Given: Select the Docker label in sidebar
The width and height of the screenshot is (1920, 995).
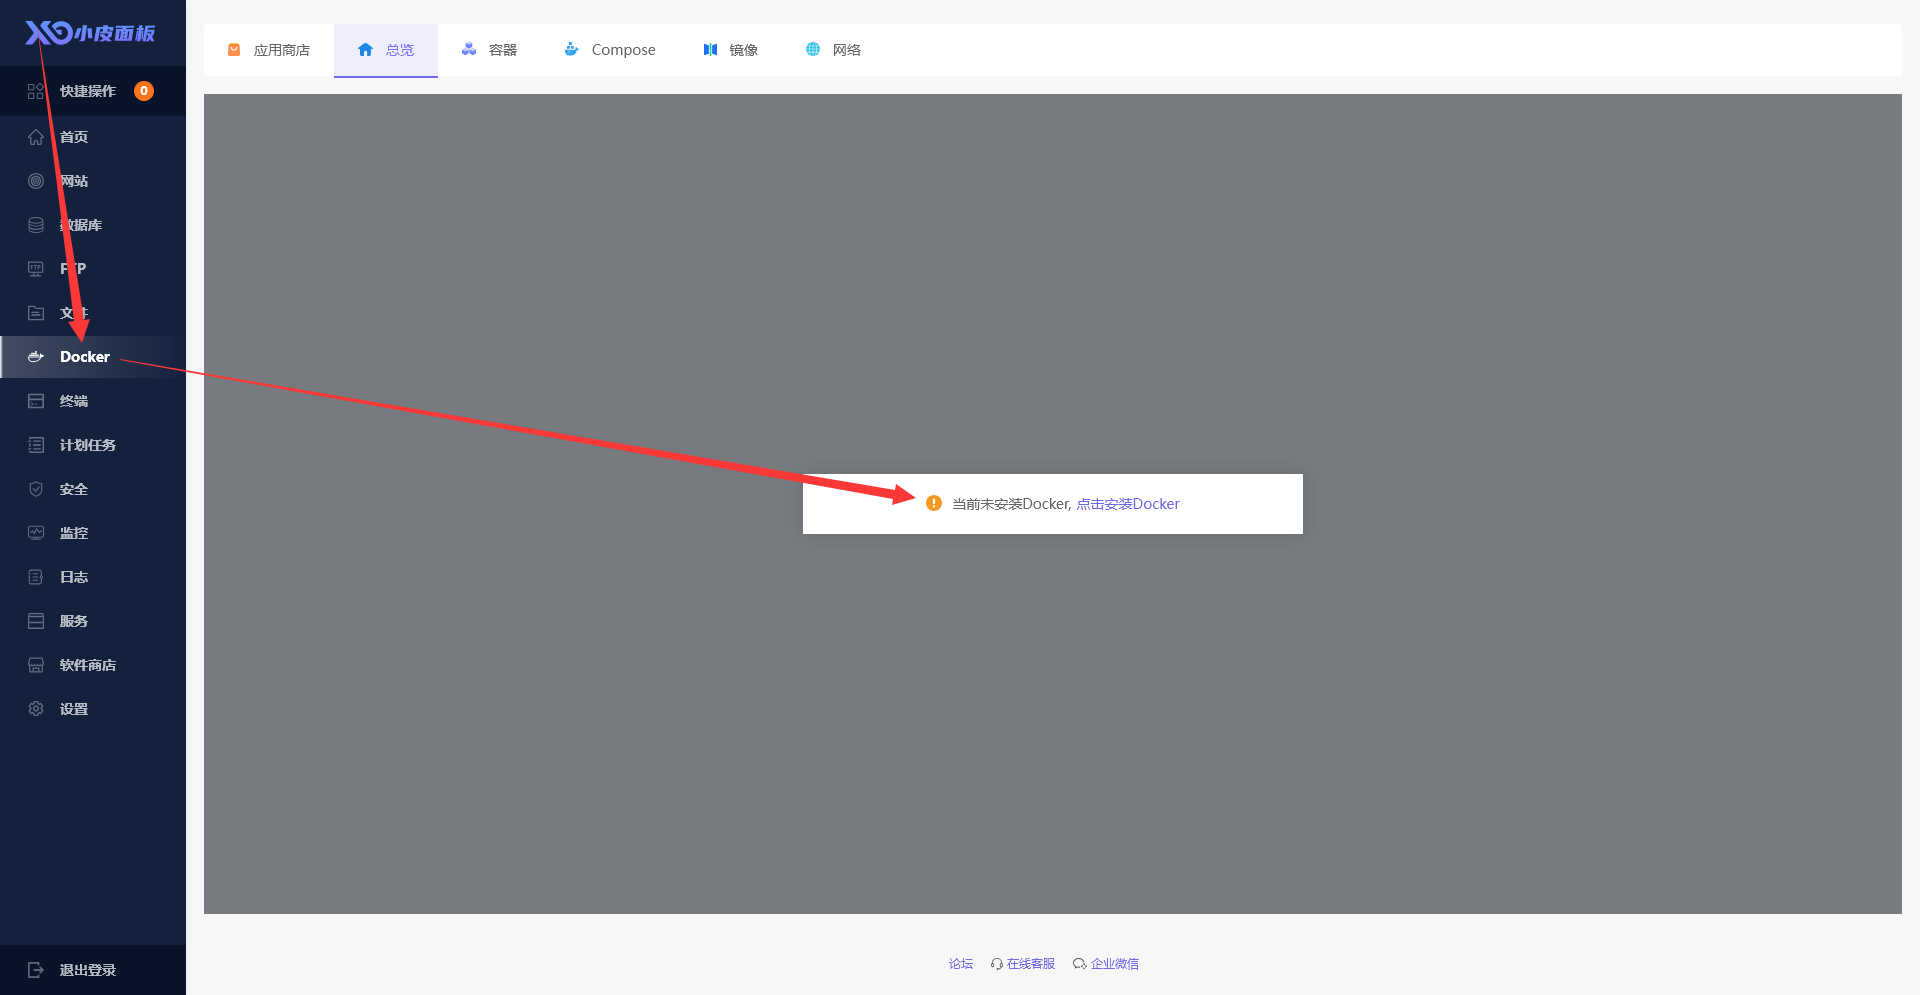Looking at the screenshot, I should point(85,357).
